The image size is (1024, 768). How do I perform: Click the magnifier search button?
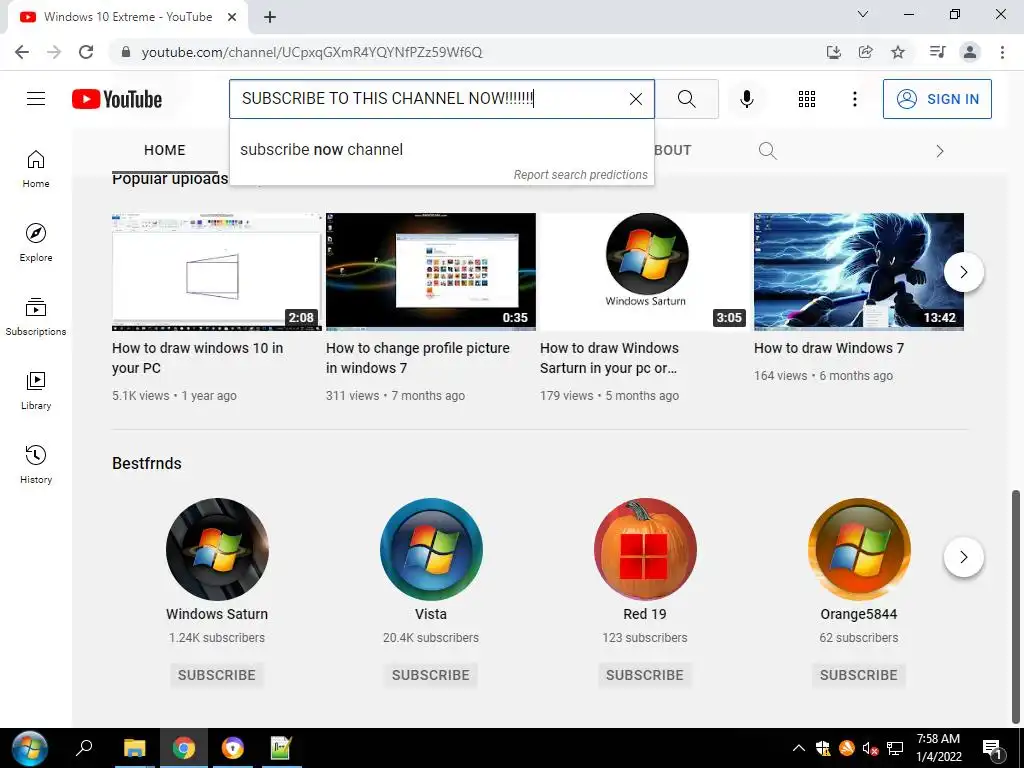point(686,99)
